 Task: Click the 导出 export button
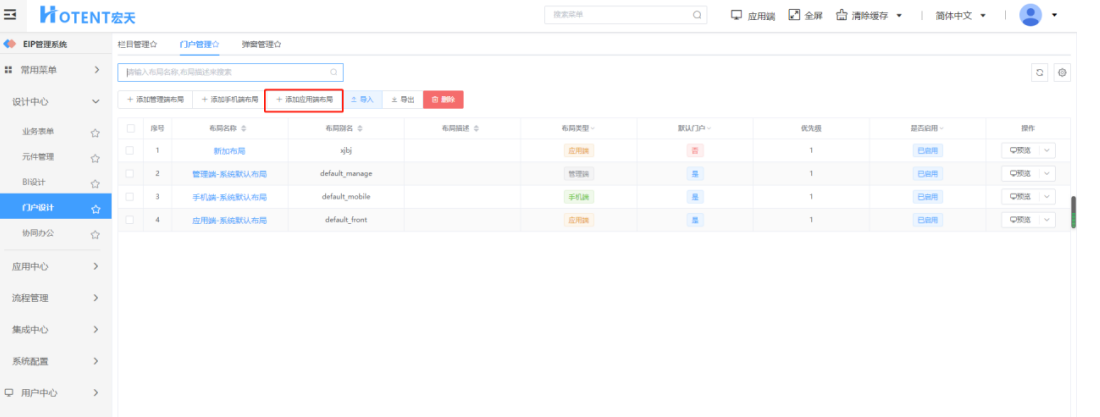[x=403, y=100]
